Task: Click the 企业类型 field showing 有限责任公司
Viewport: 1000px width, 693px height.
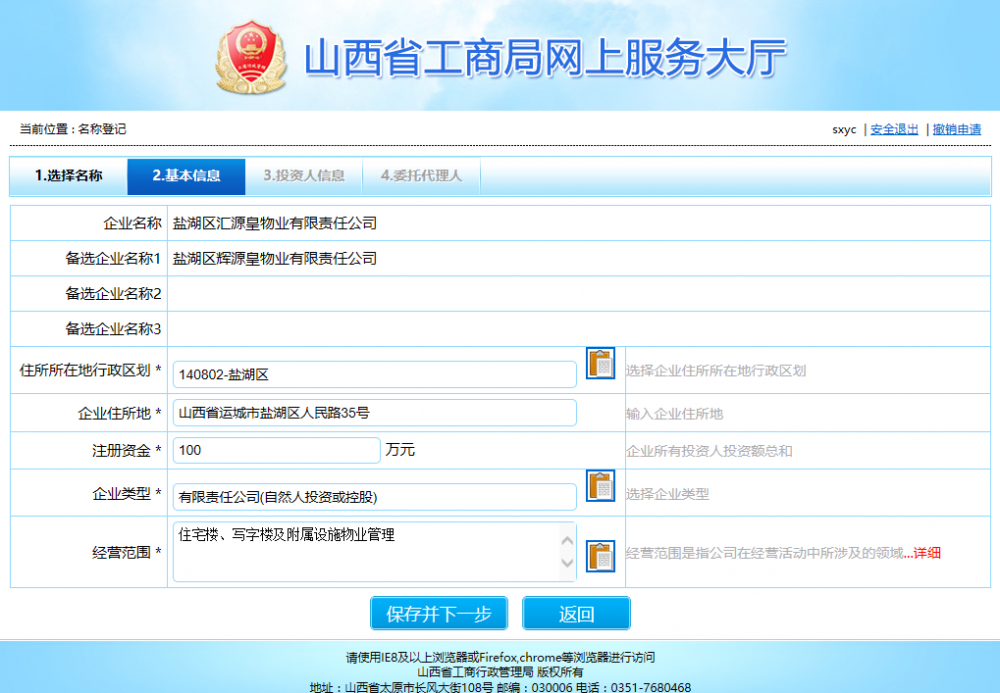Action: (x=374, y=497)
